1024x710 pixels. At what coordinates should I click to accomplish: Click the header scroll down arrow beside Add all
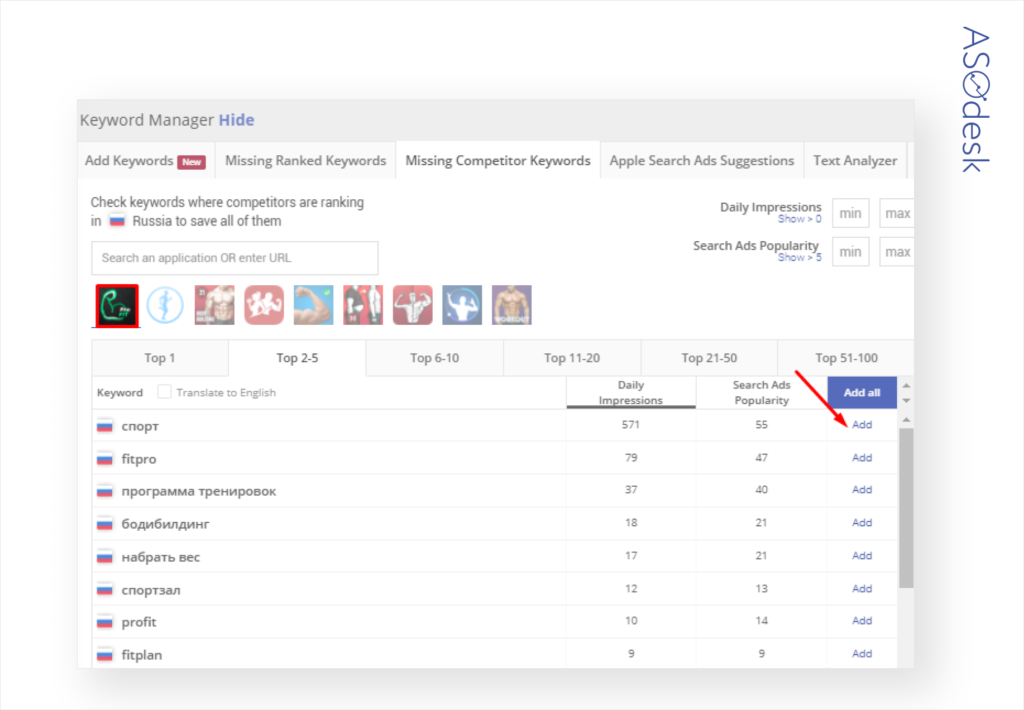[x=906, y=400]
